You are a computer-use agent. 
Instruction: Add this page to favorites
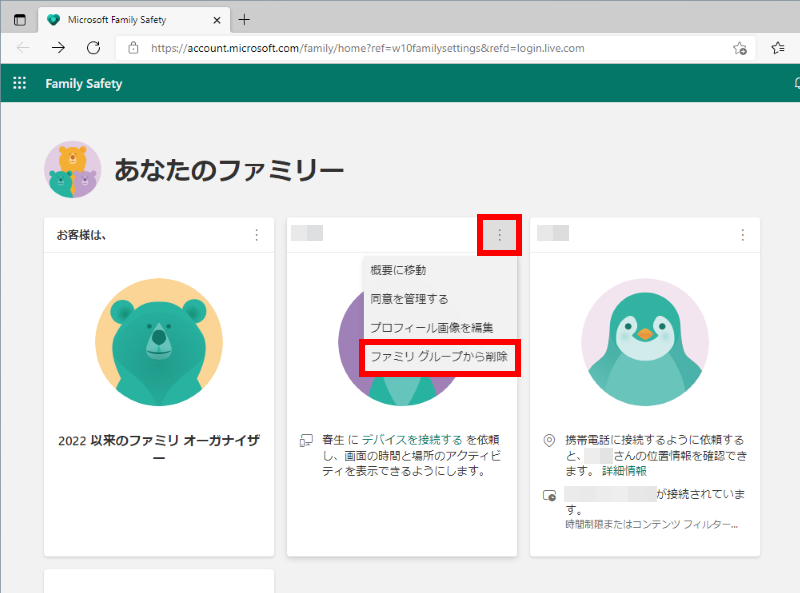tap(740, 48)
